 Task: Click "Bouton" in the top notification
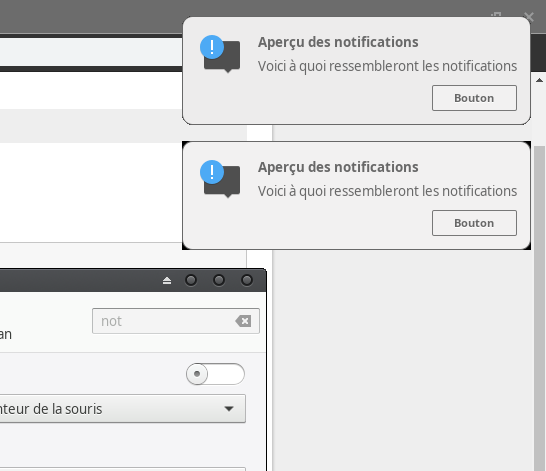(474, 98)
